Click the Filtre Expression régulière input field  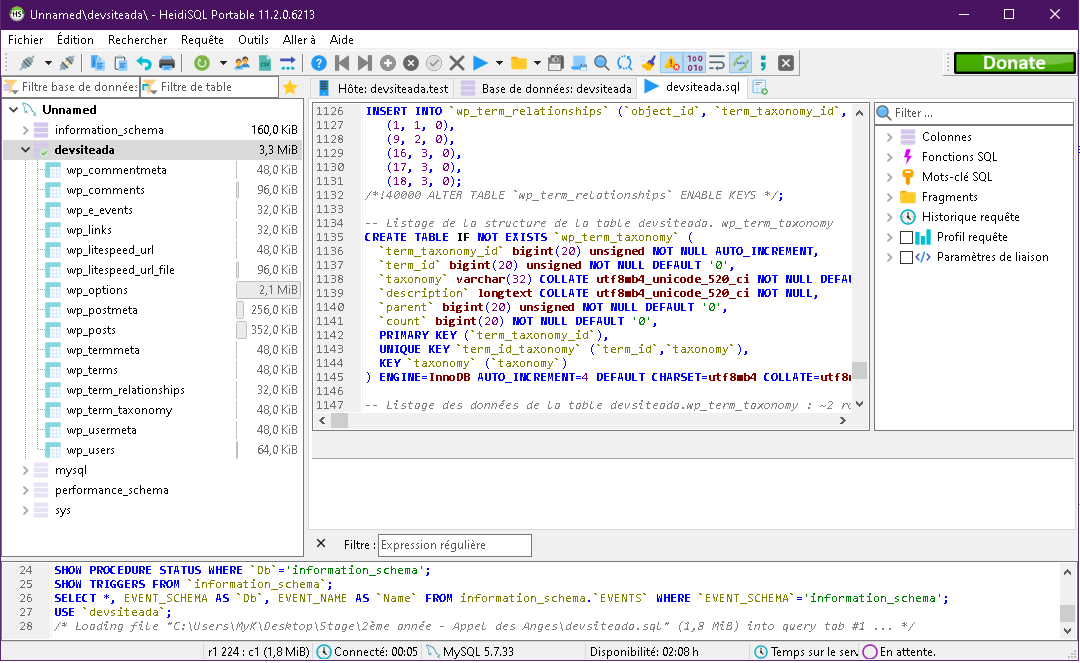455,545
